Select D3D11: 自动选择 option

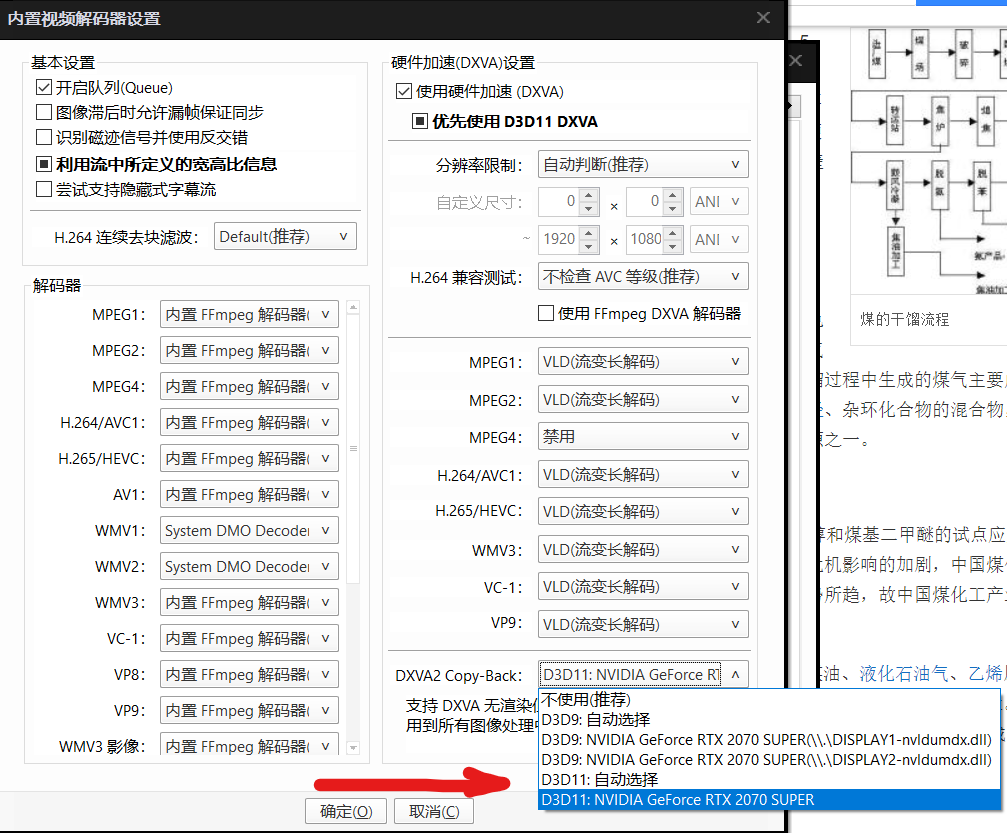(x=769, y=779)
